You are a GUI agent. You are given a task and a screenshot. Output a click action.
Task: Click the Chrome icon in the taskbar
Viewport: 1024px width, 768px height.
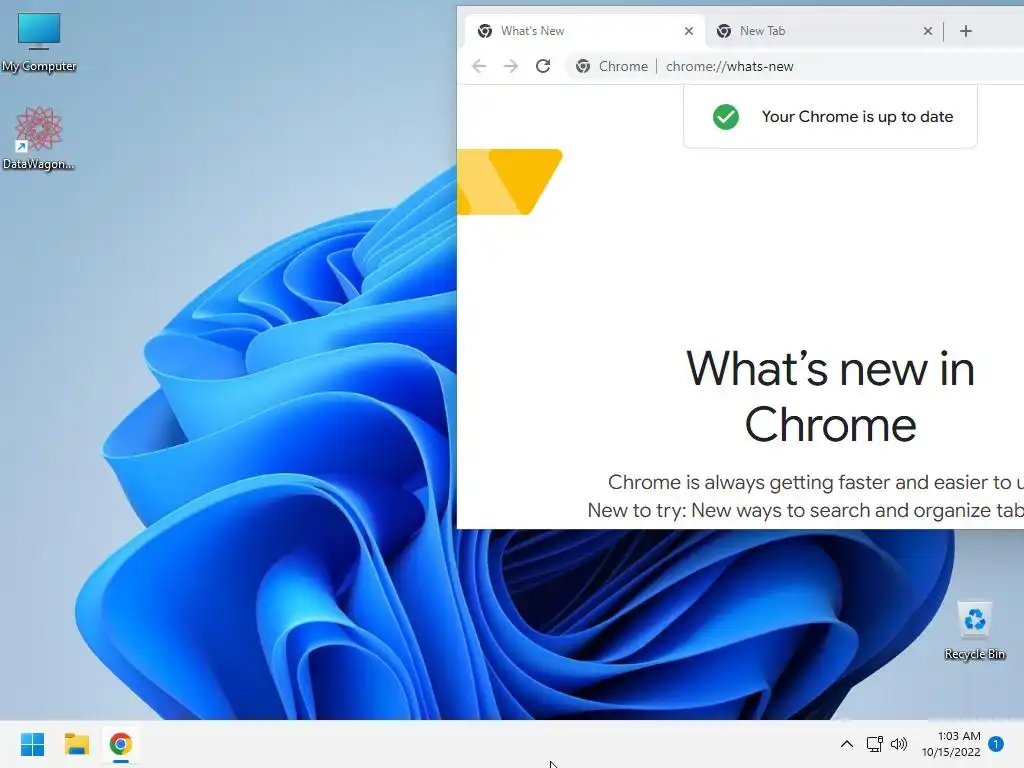click(121, 744)
